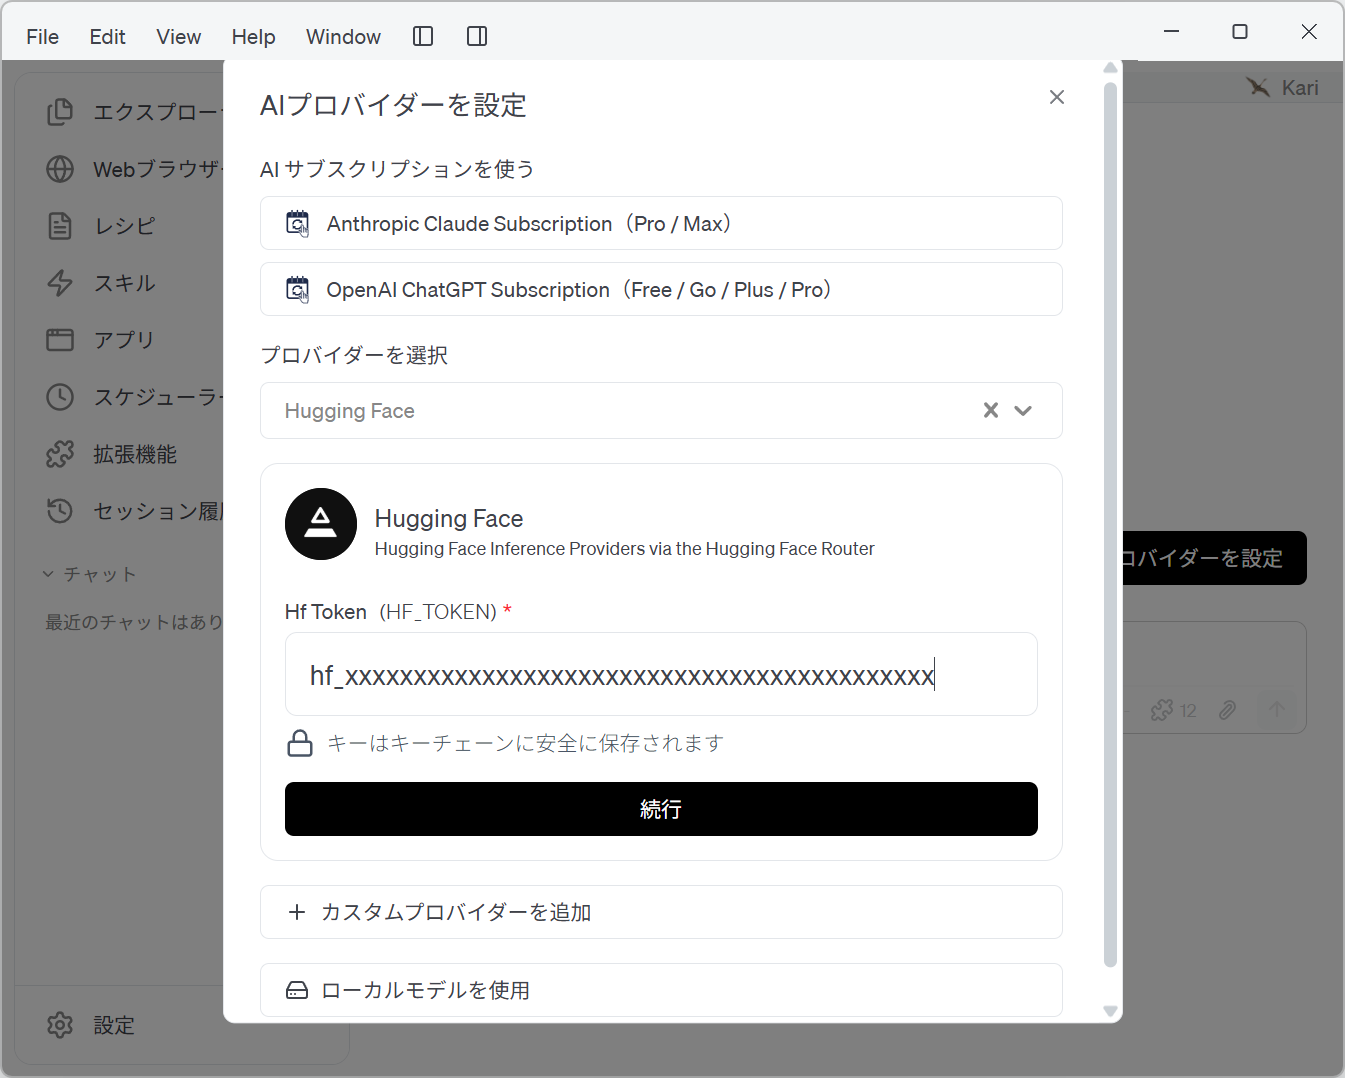
Task: Click the Kari profile label
Action: tap(1300, 88)
